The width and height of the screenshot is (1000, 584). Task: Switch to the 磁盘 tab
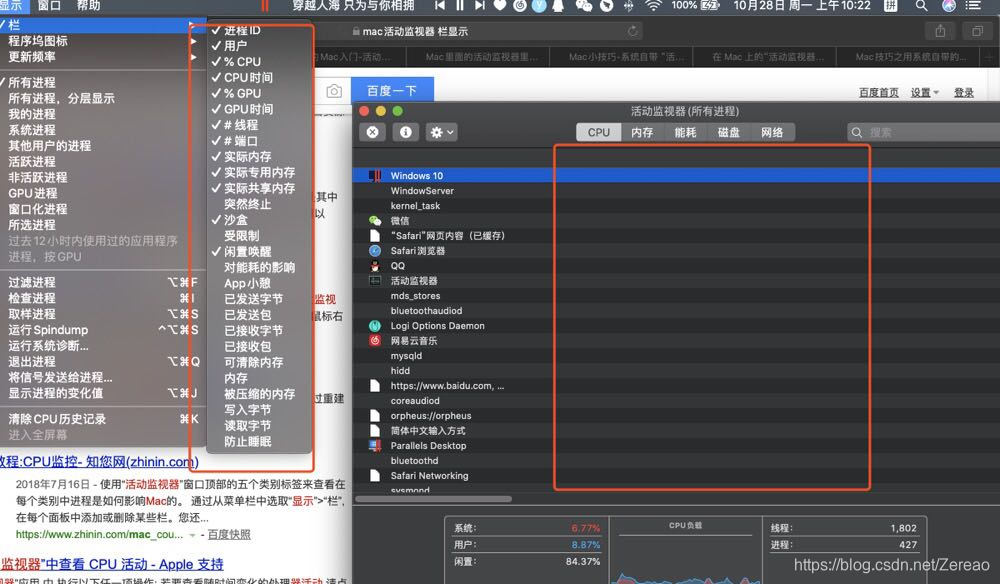pos(728,132)
